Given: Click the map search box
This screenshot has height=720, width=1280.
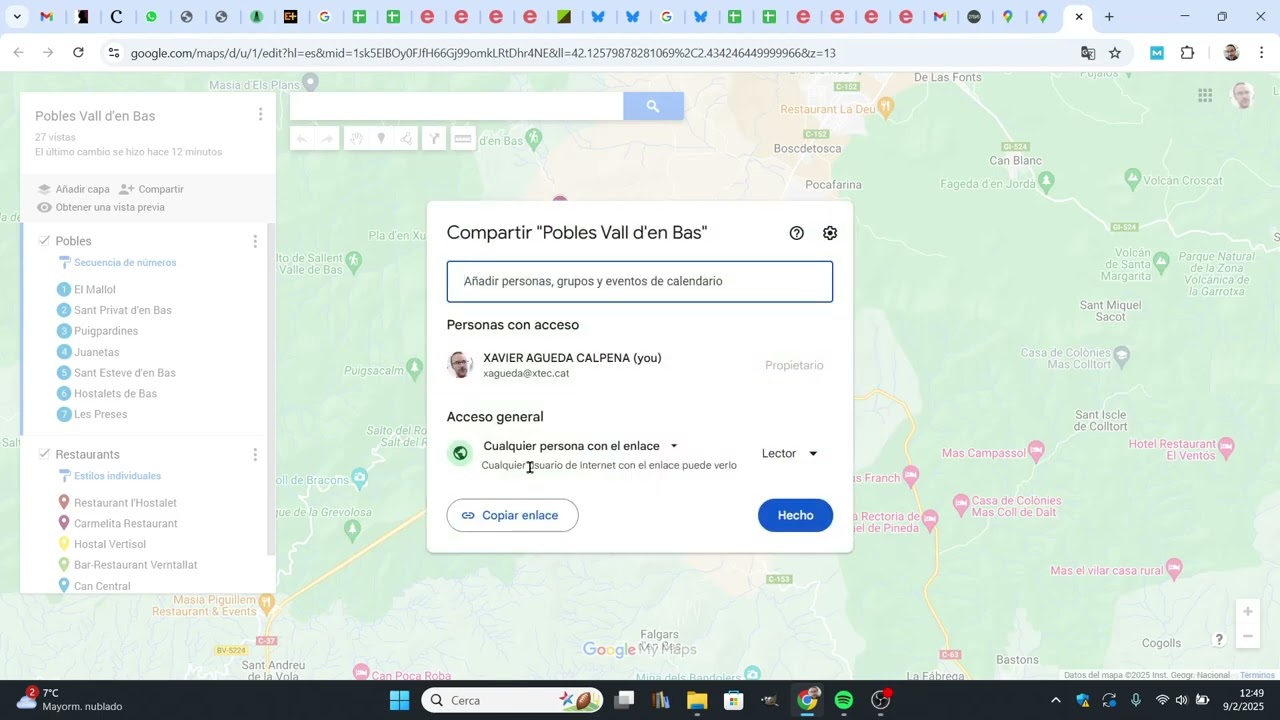Looking at the screenshot, I should [456, 106].
